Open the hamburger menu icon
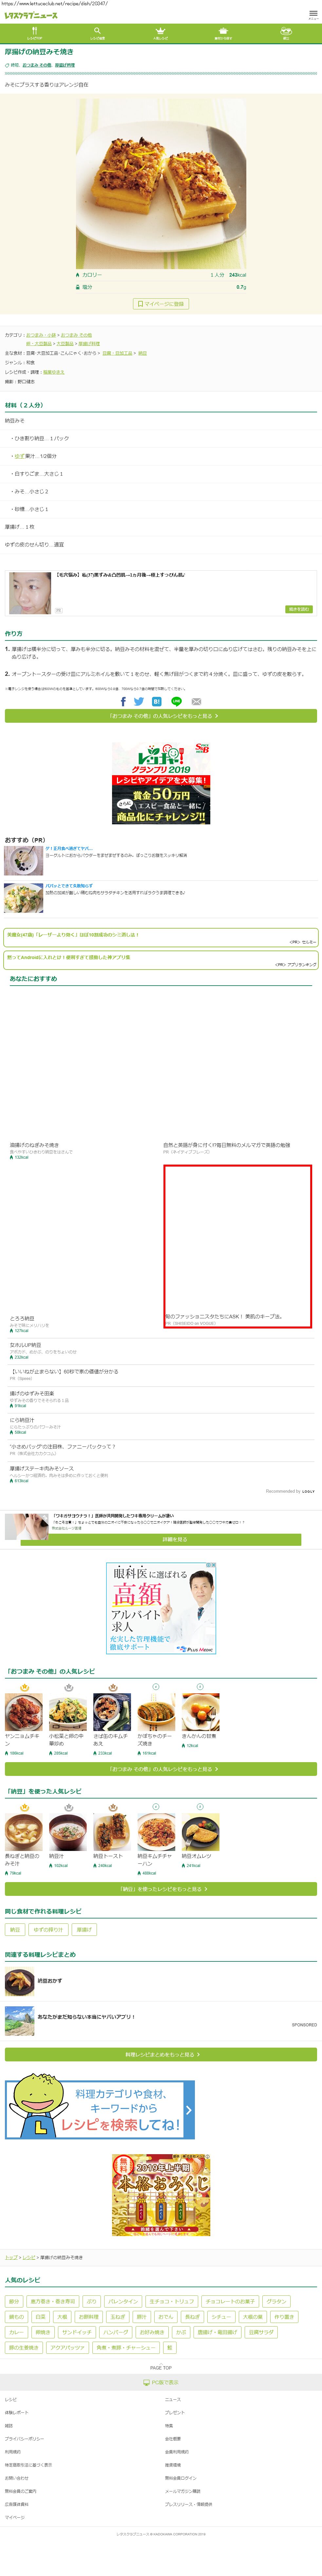 (x=313, y=16)
